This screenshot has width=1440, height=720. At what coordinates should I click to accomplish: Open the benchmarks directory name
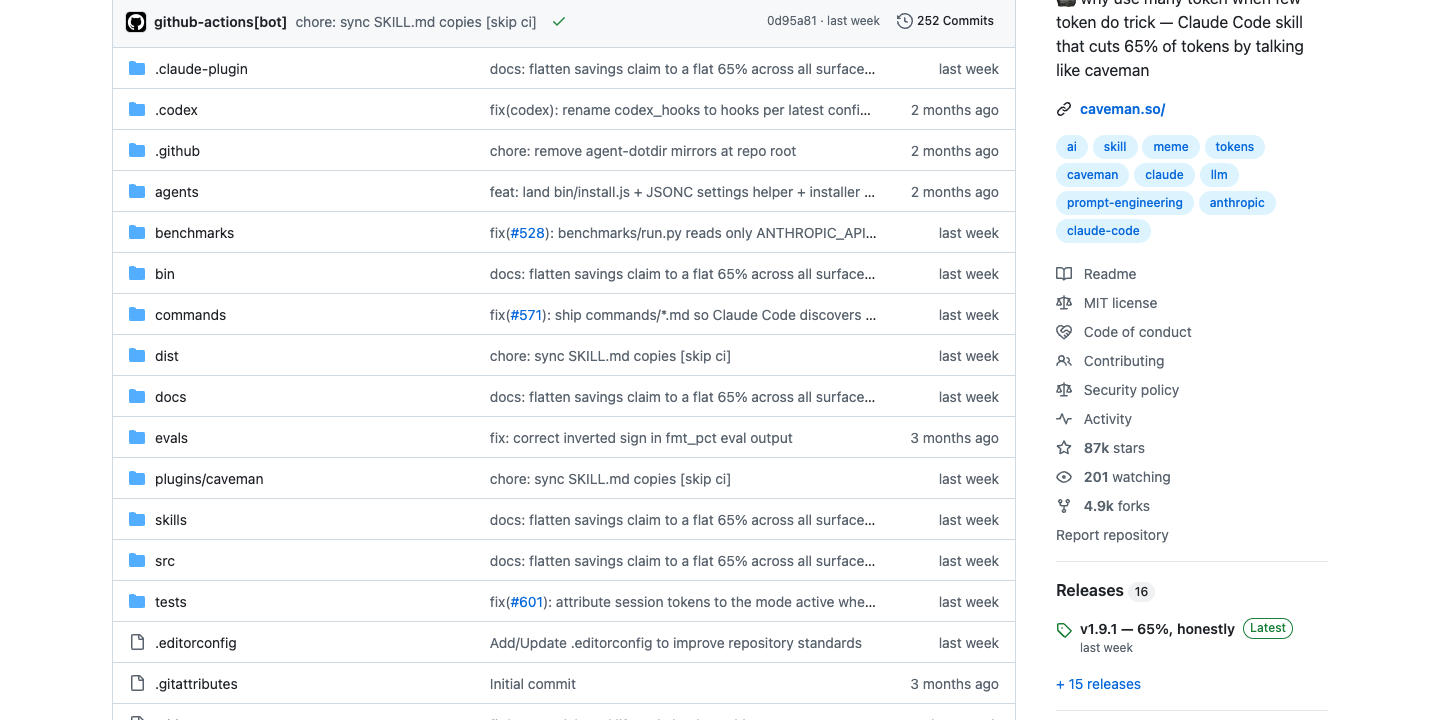(x=194, y=233)
